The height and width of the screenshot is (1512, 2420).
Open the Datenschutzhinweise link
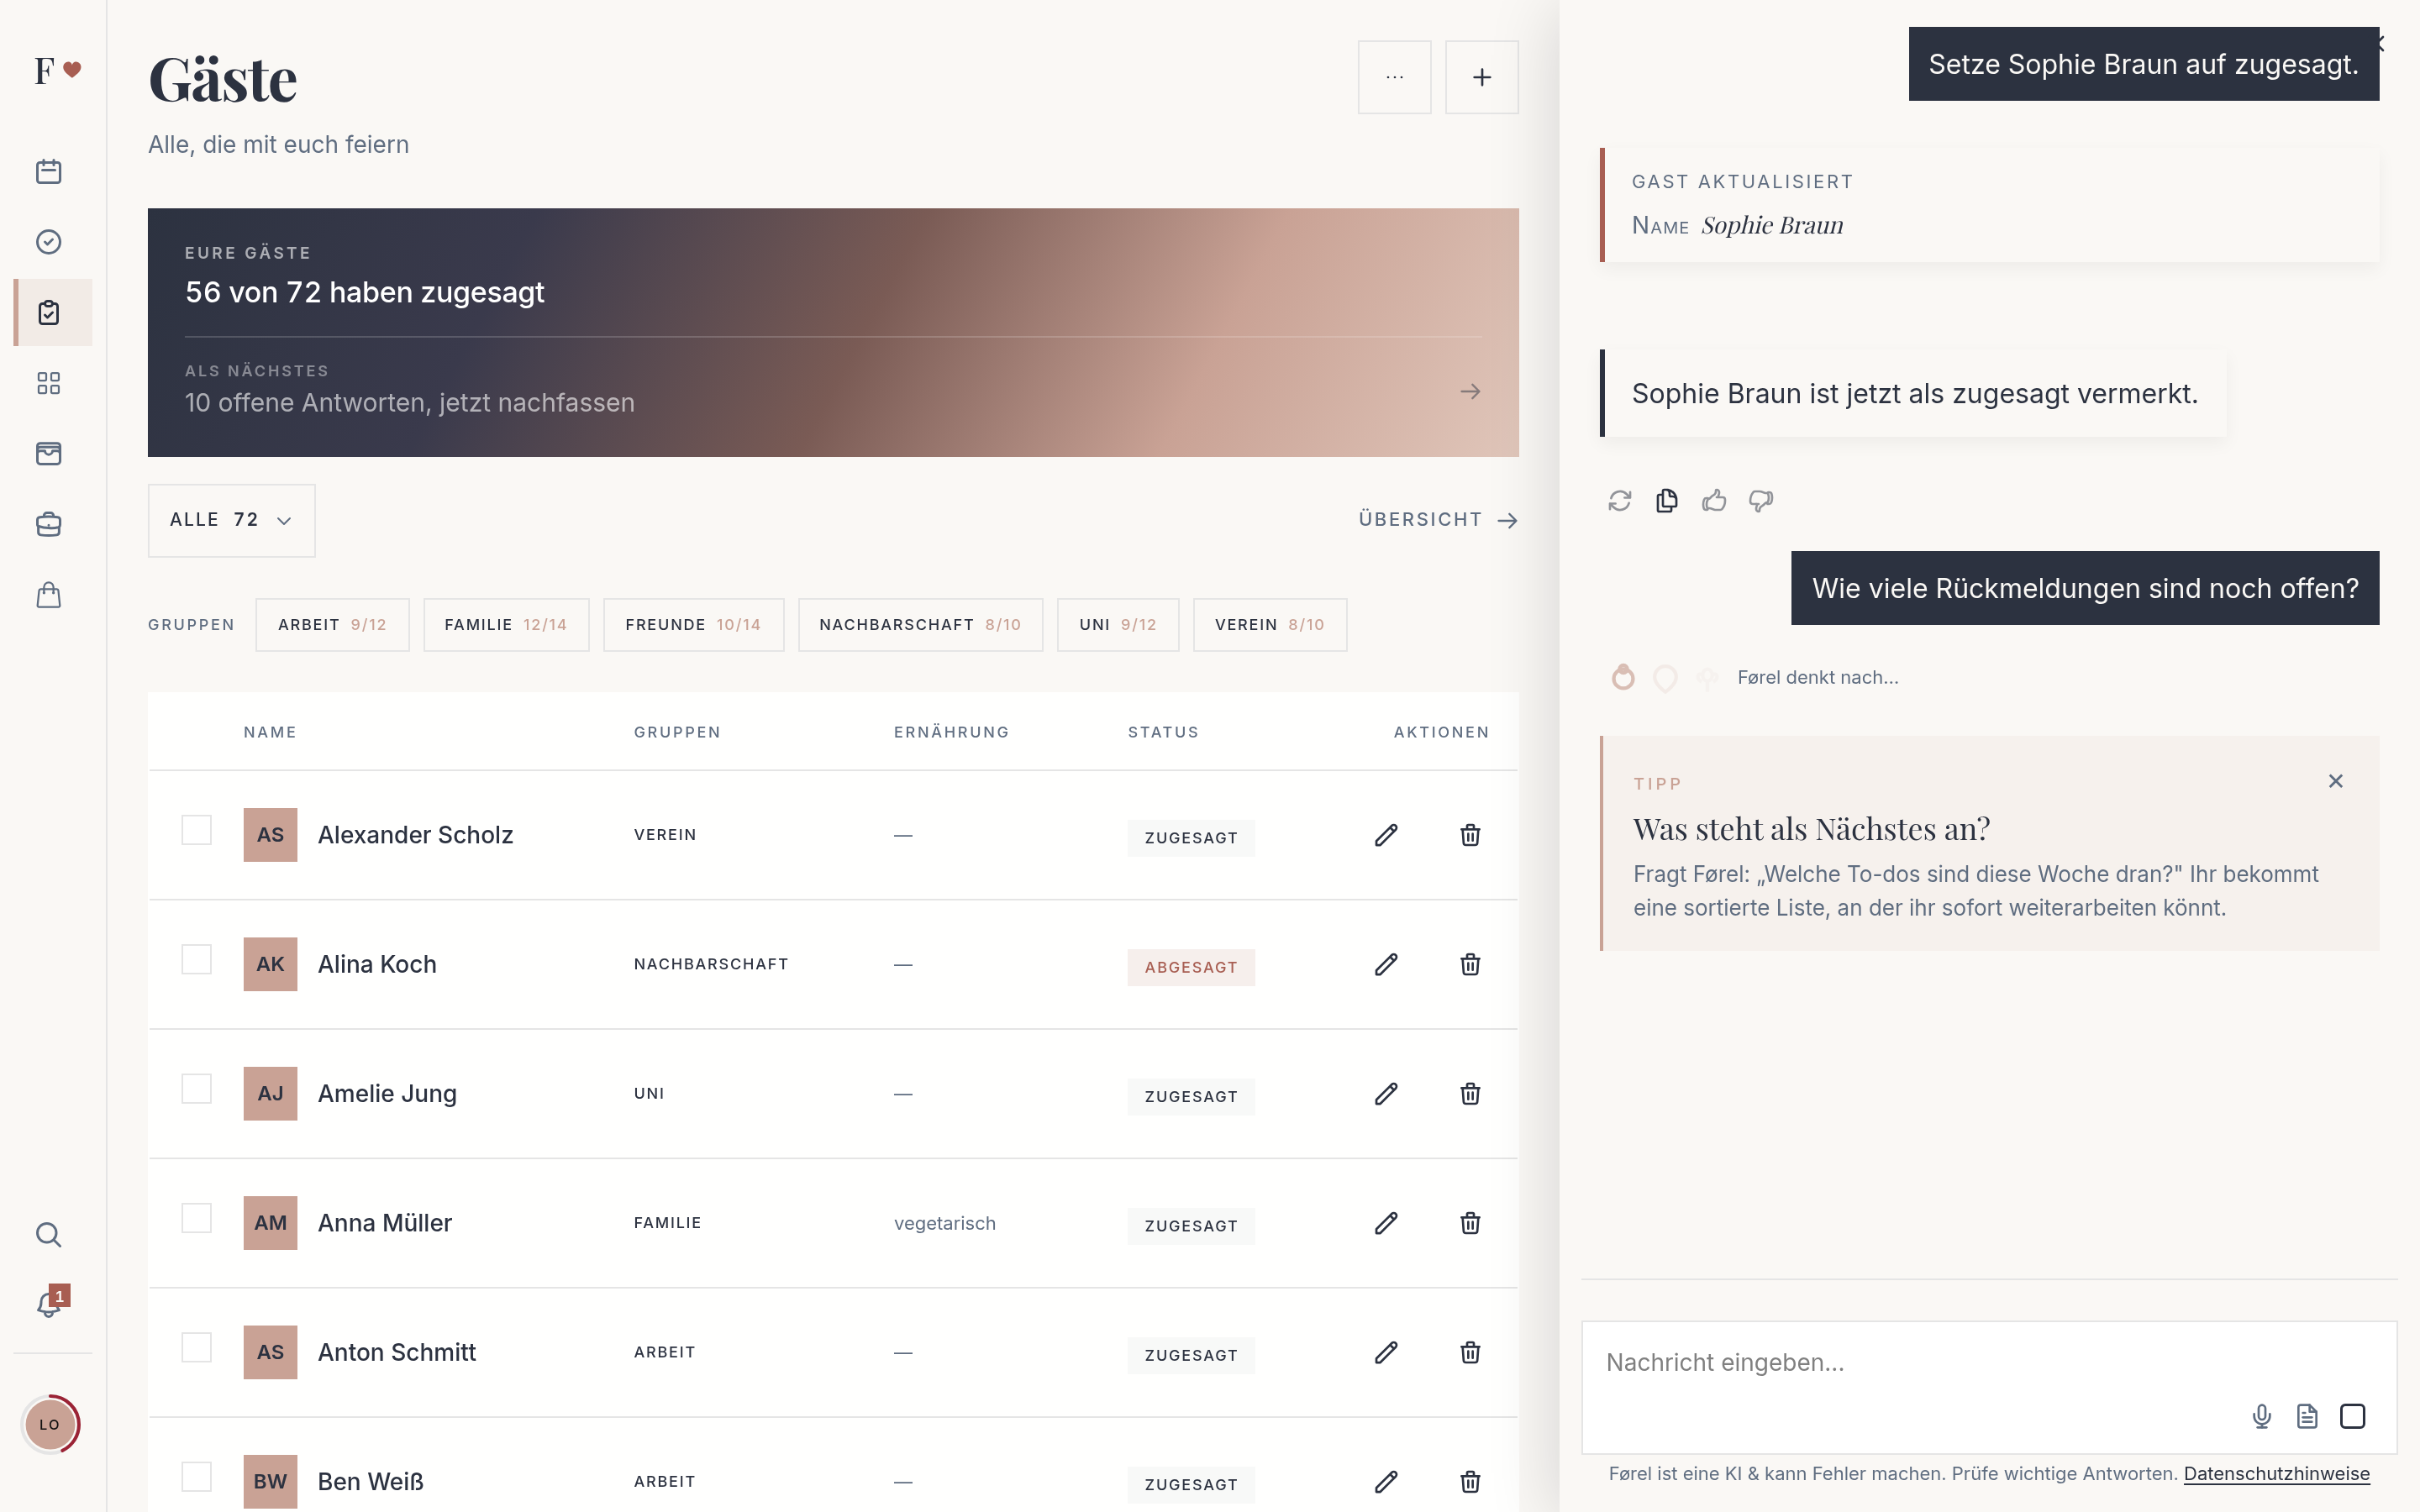pyautogui.click(x=2276, y=1474)
